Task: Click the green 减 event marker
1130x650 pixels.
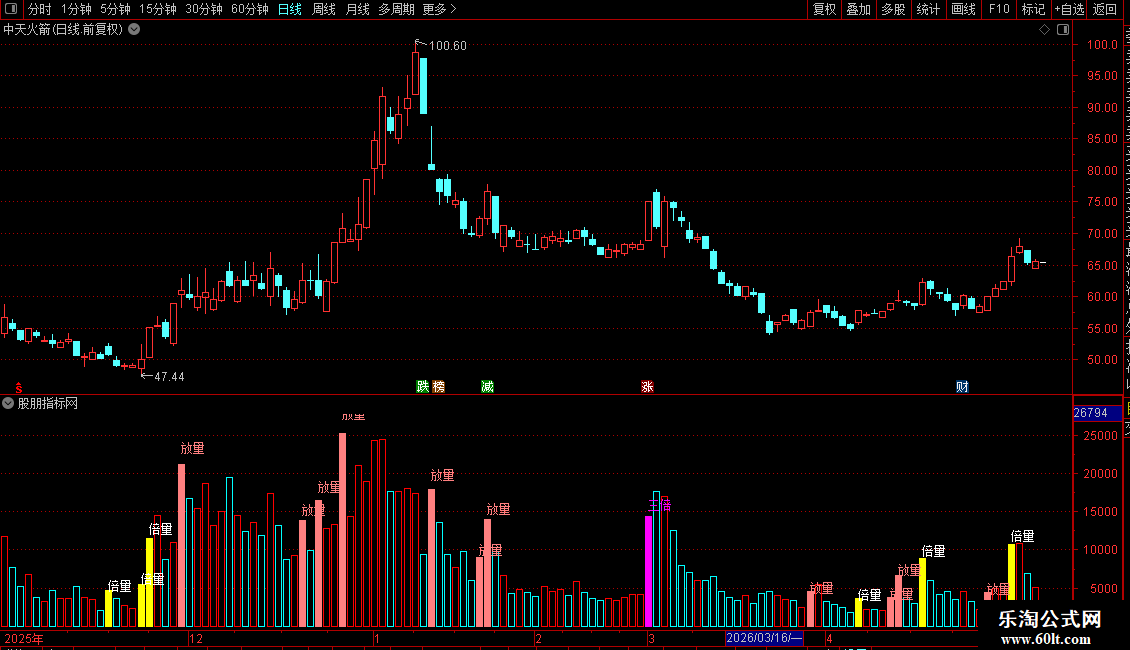Action: pyautogui.click(x=488, y=387)
